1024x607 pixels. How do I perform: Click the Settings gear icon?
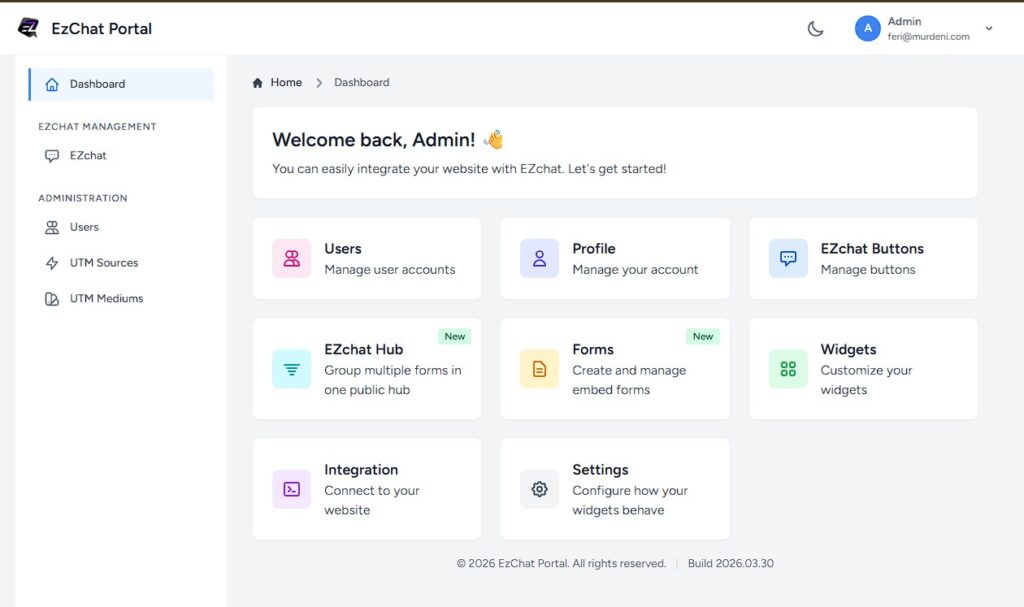point(539,489)
